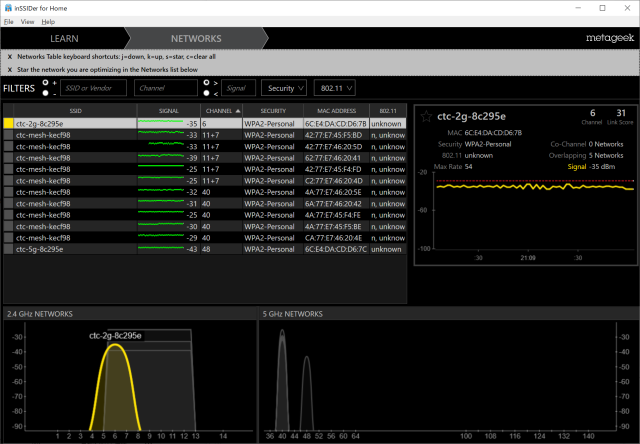The image size is (640, 444).
Task: Select MAC address 6A:77:E7:46:20:42
Action: 333,204
